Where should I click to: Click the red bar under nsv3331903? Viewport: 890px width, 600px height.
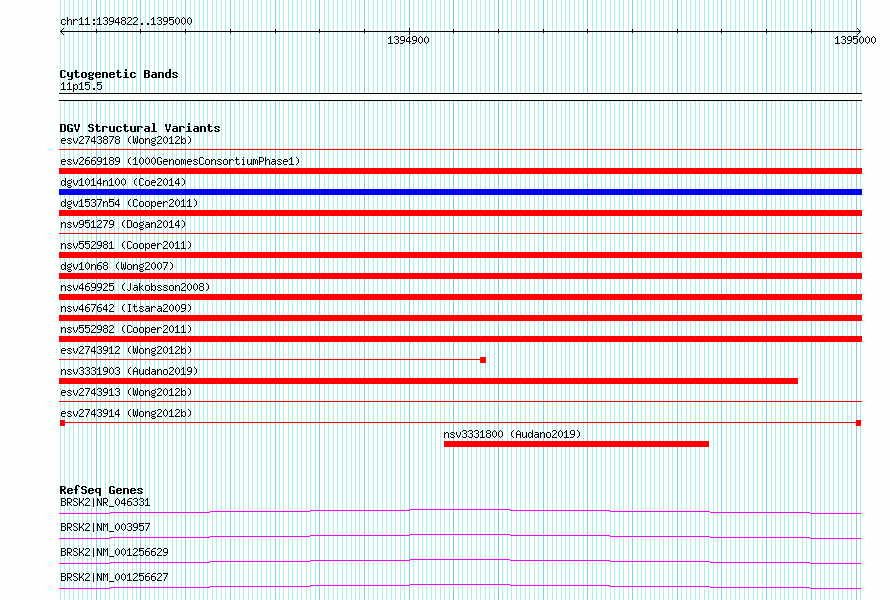coord(429,381)
